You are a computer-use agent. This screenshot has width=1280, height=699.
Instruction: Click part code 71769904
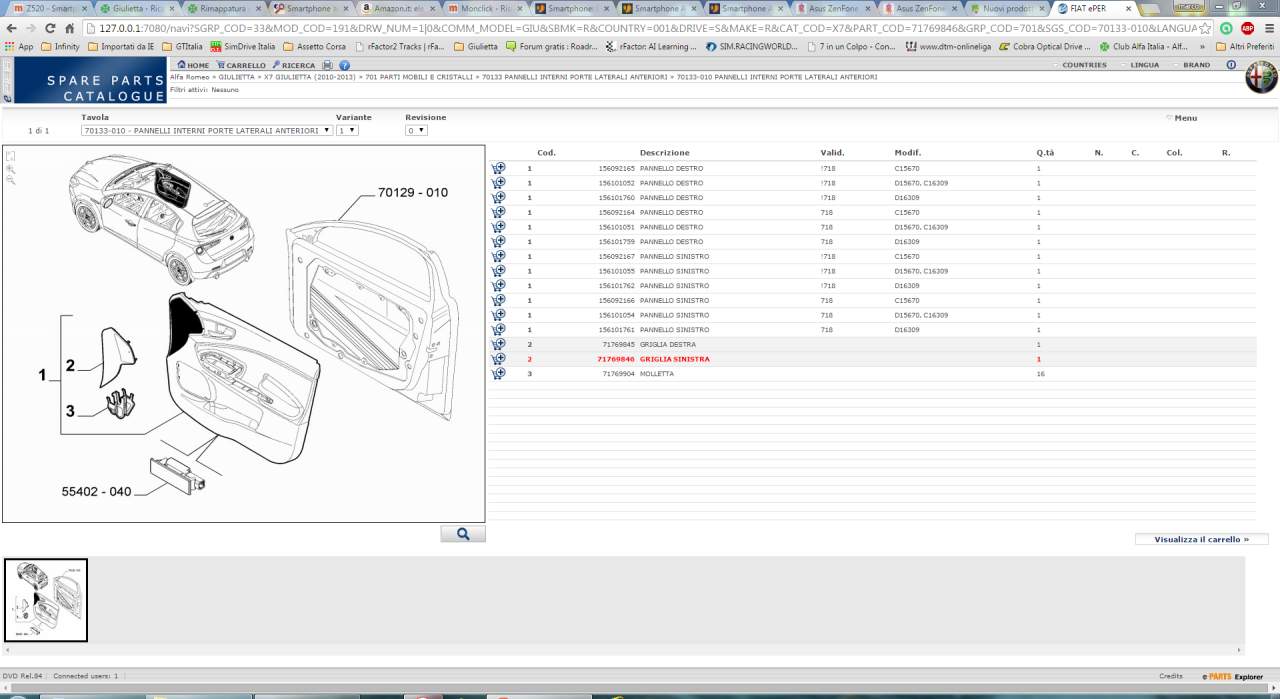(x=618, y=373)
